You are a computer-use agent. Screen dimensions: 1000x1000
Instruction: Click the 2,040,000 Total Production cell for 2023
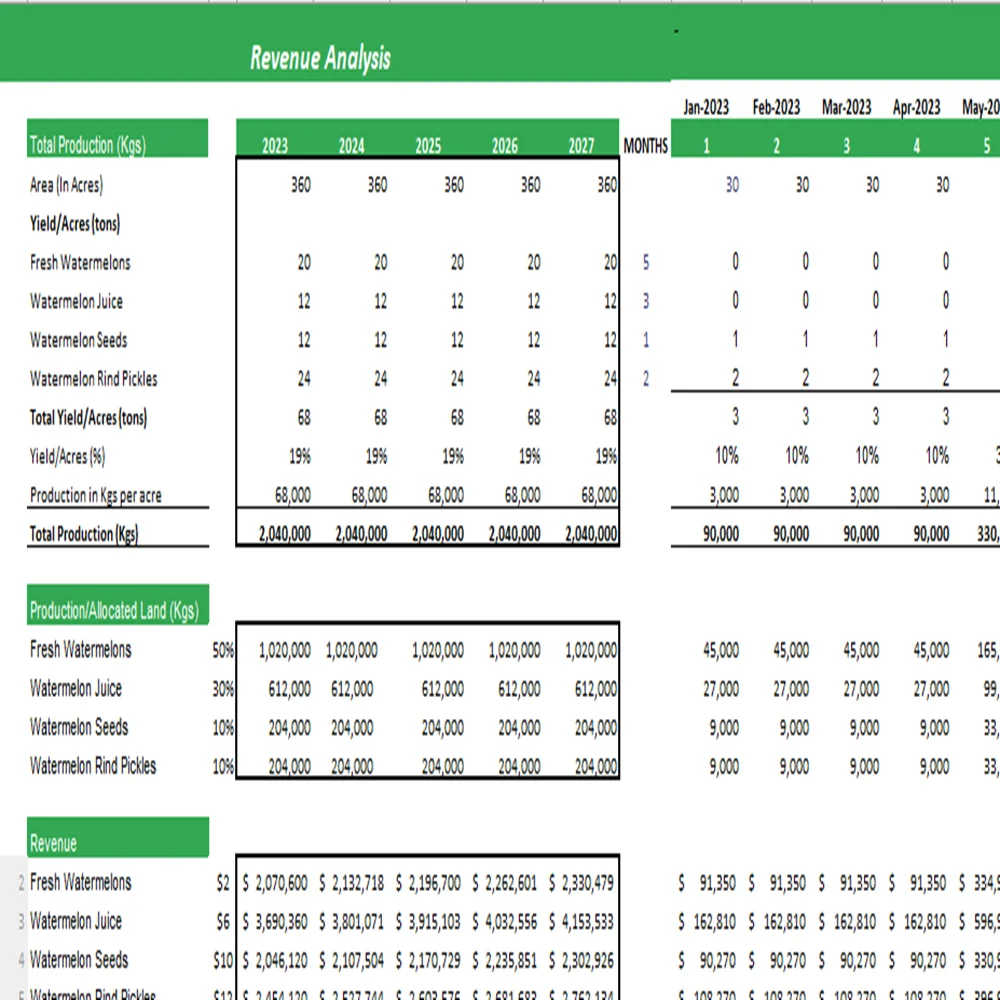pos(283,533)
